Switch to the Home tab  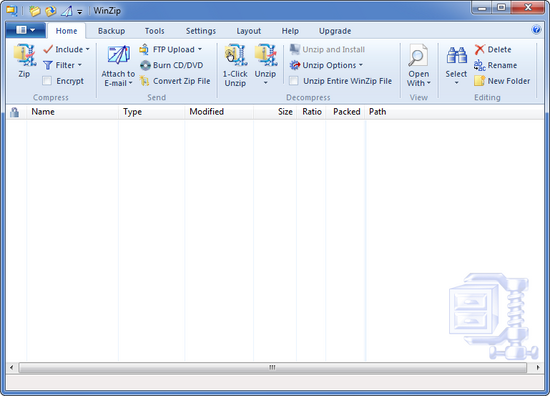tap(66, 31)
